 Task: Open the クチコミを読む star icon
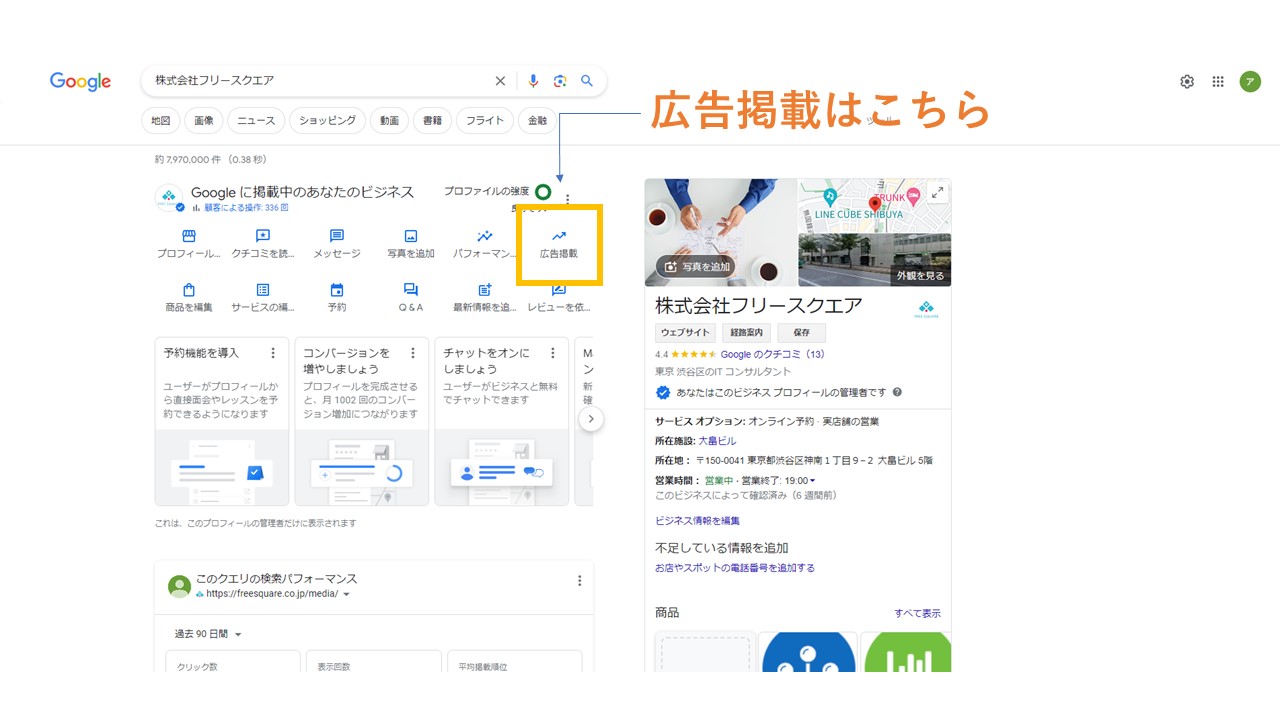(263, 236)
